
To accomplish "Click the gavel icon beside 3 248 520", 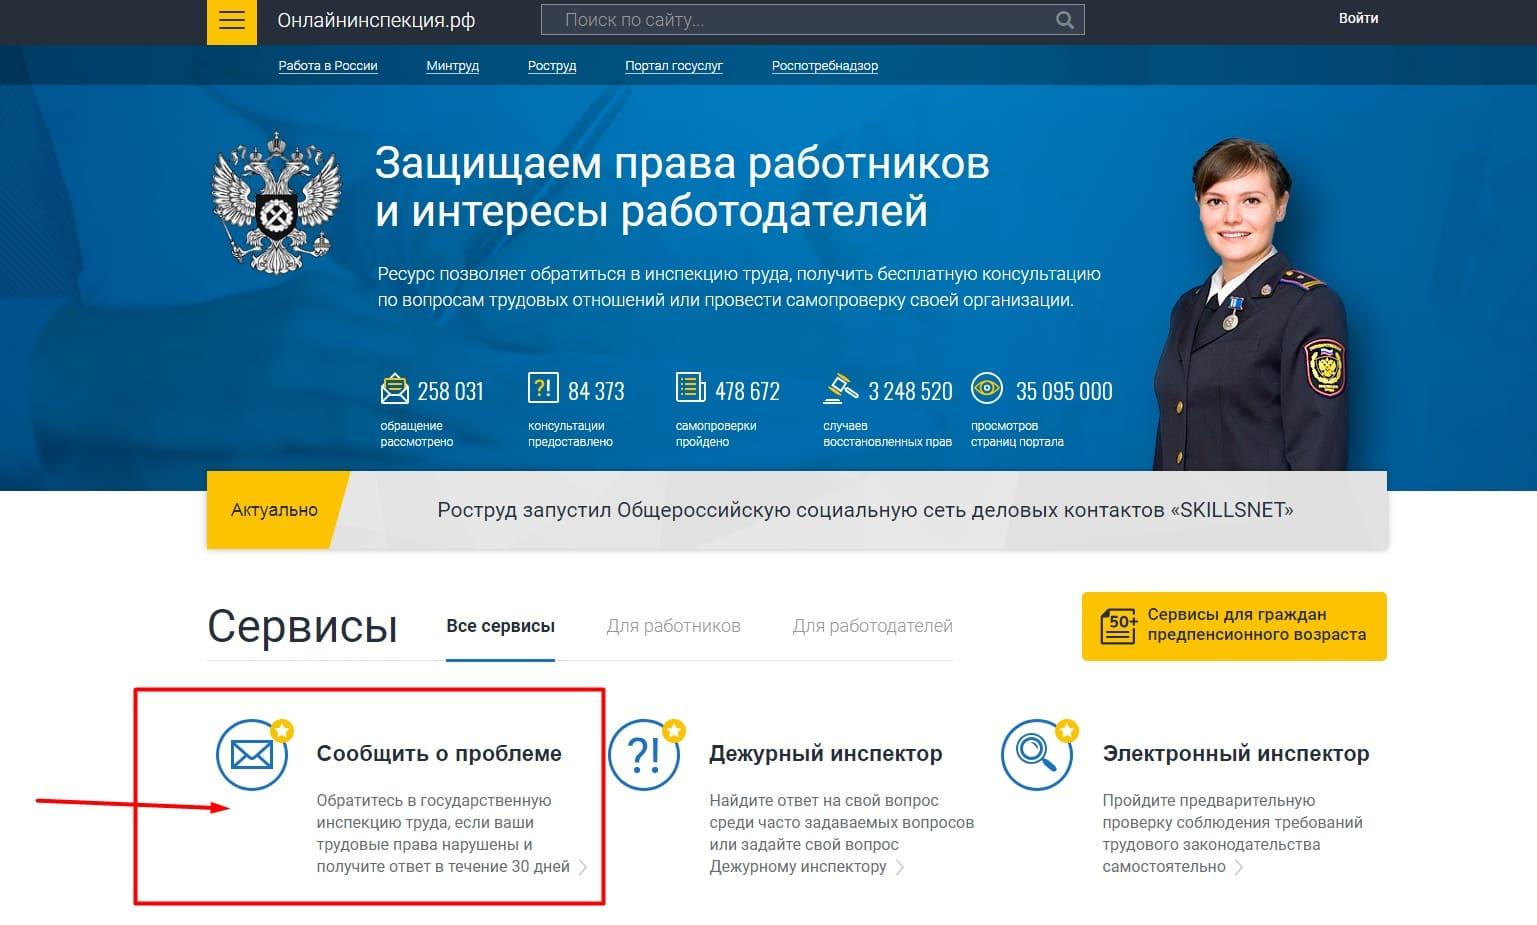I will 840,388.
